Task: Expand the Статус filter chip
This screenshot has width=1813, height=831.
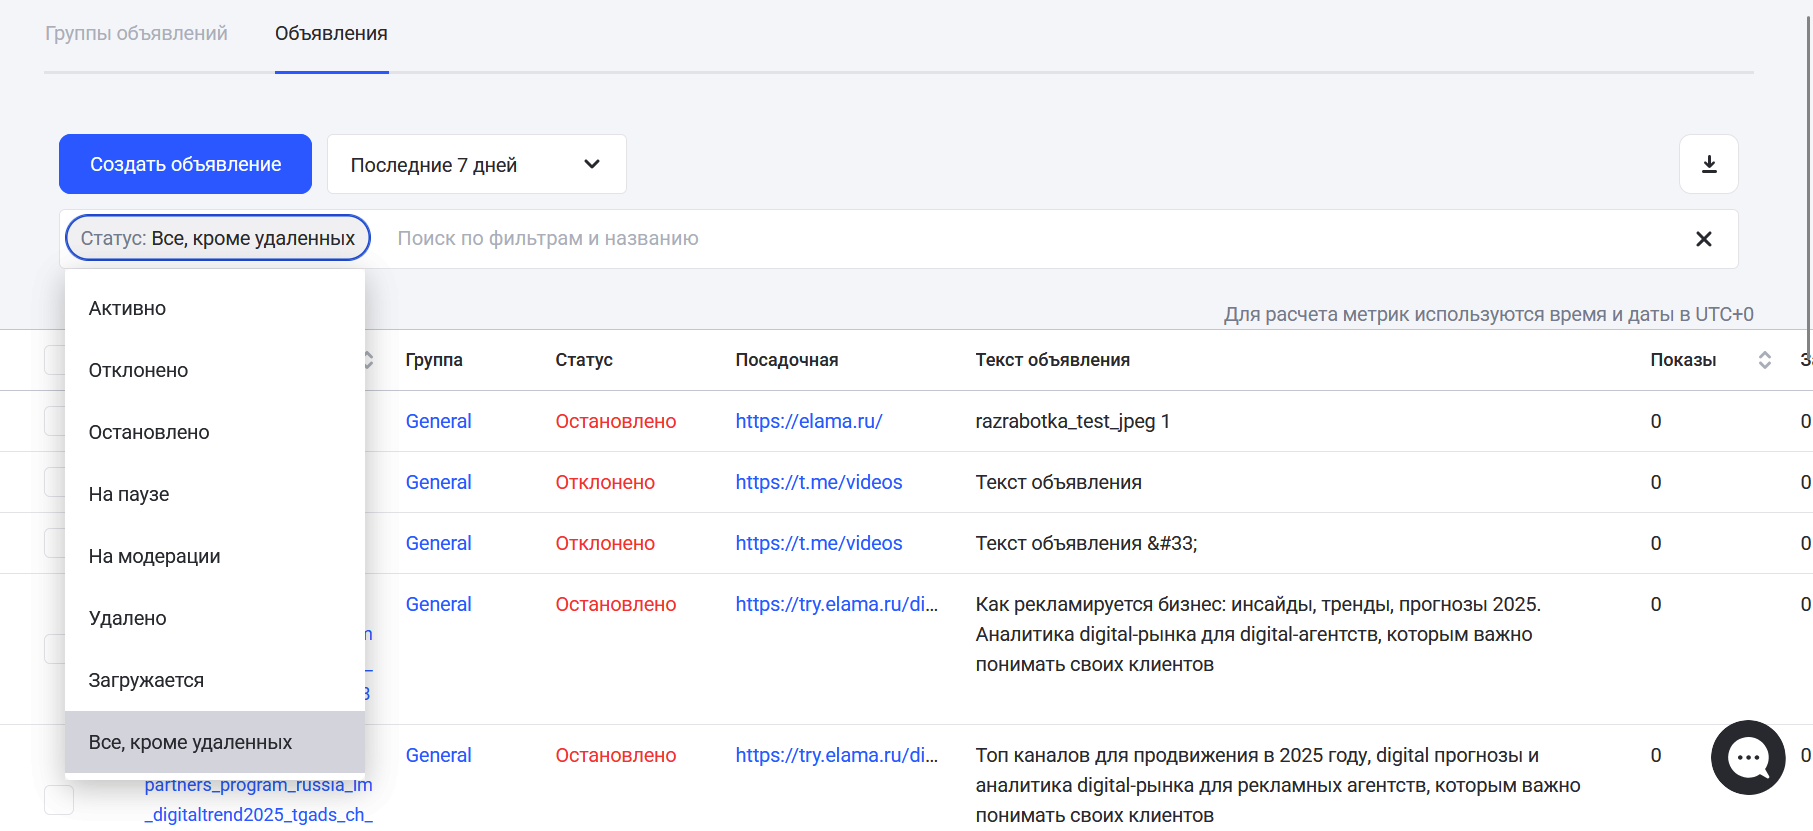Action: click(x=217, y=239)
